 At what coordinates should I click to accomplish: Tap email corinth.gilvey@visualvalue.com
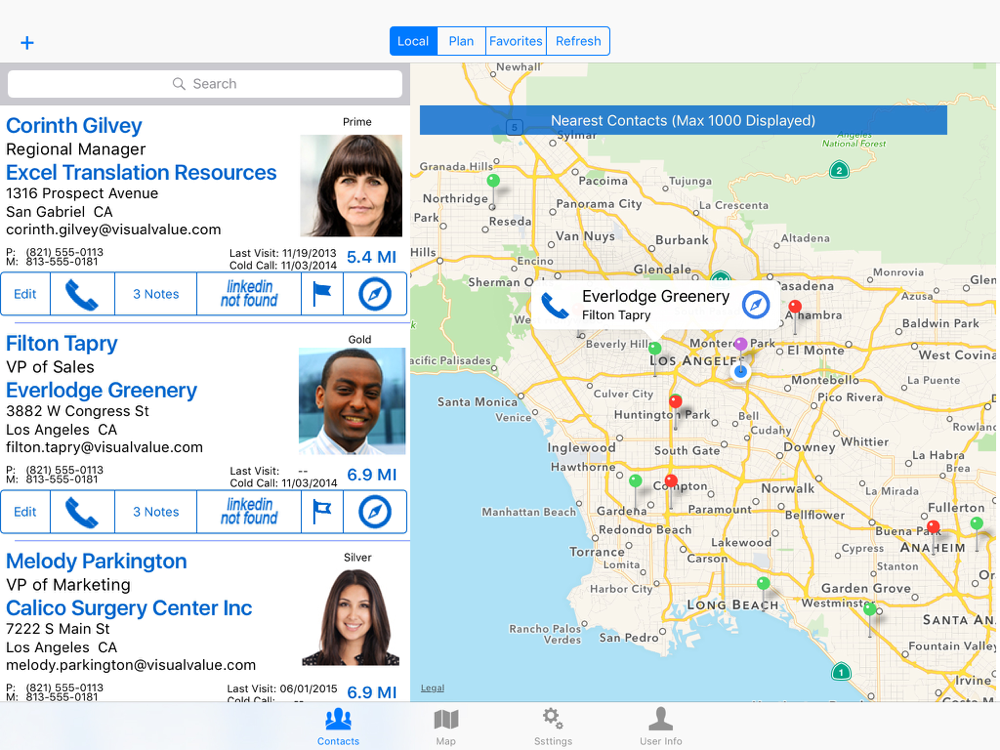[114, 230]
